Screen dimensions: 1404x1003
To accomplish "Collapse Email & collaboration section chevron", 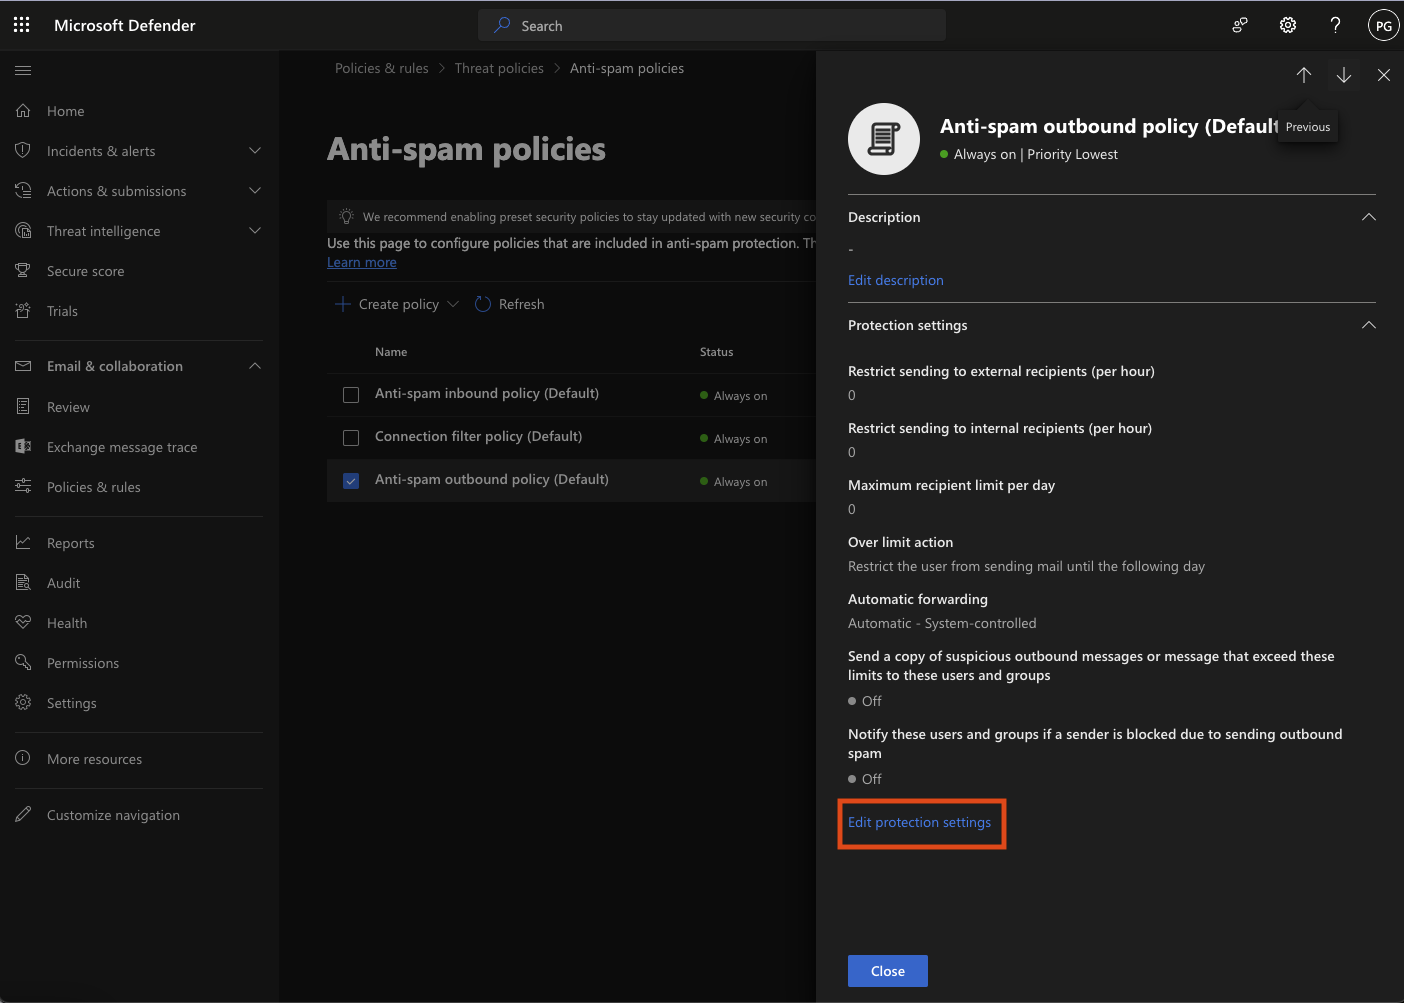I will [x=255, y=366].
